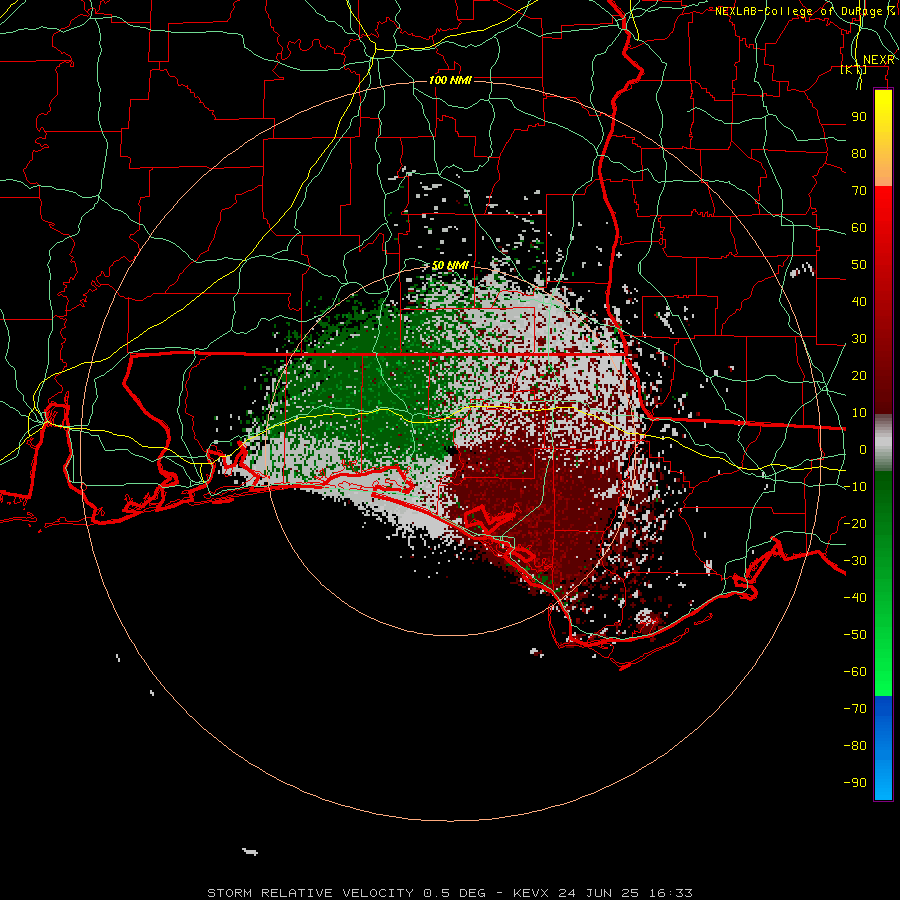Click the "NEXLAB-College of DuPage" header text
900x900 pixels.
coord(799,11)
